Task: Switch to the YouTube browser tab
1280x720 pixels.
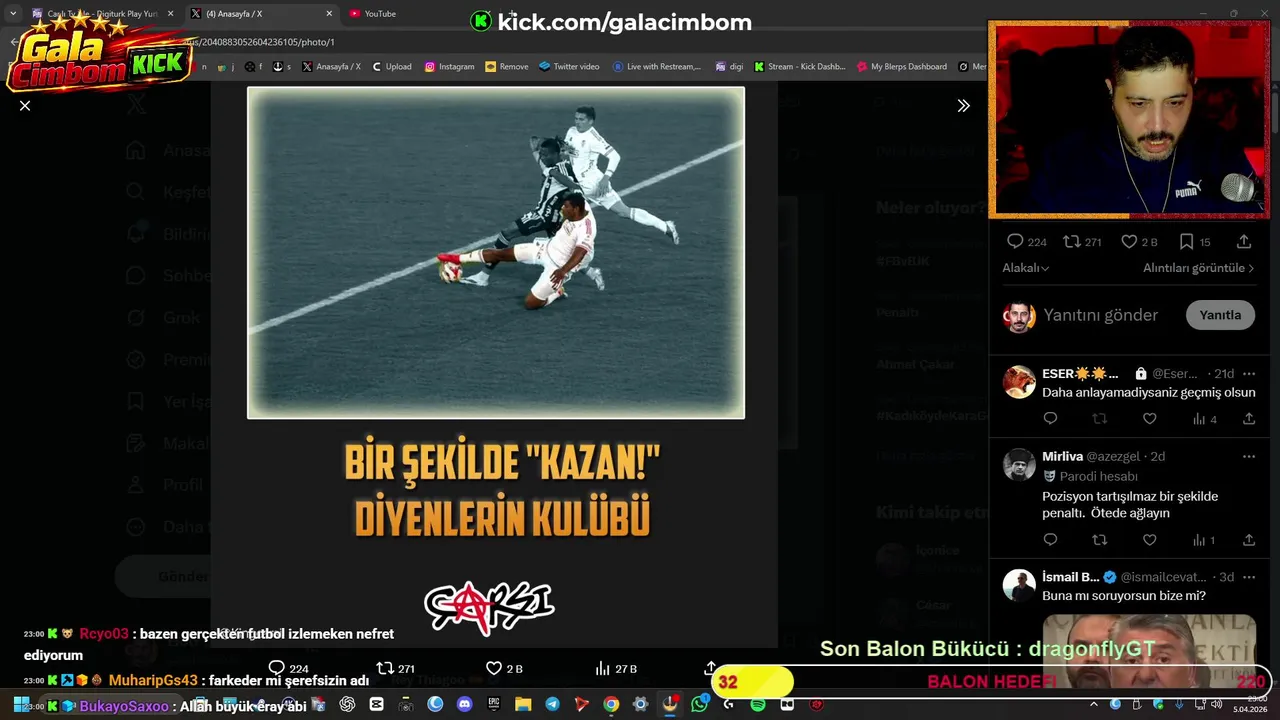Action: (x=380, y=14)
